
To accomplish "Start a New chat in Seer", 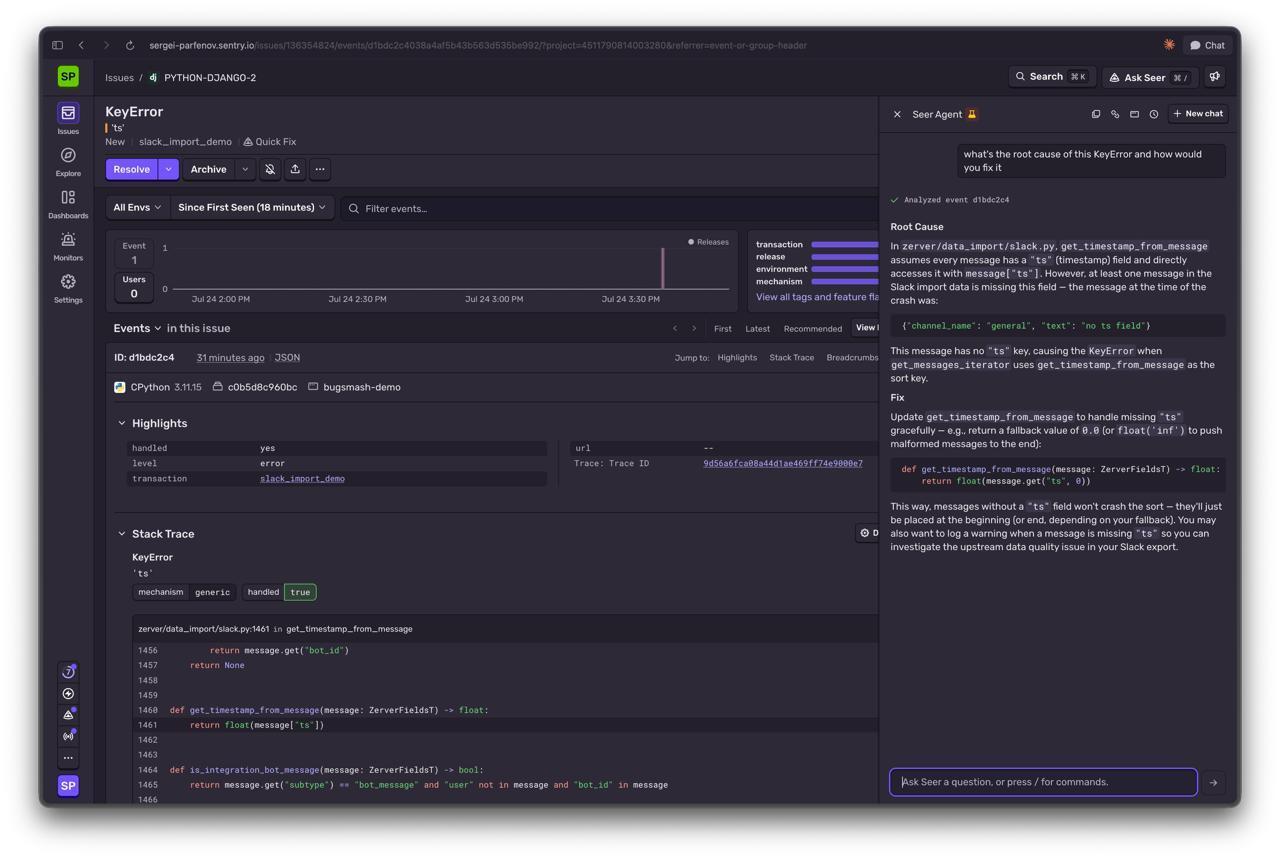I will (x=1198, y=114).
